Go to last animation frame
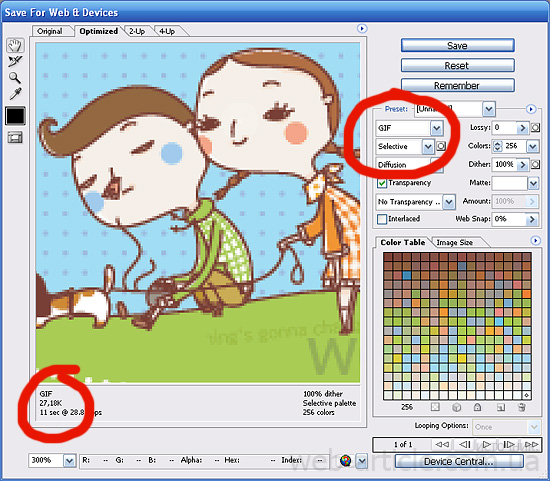This screenshot has height=481, width=550. (x=531, y=445)
